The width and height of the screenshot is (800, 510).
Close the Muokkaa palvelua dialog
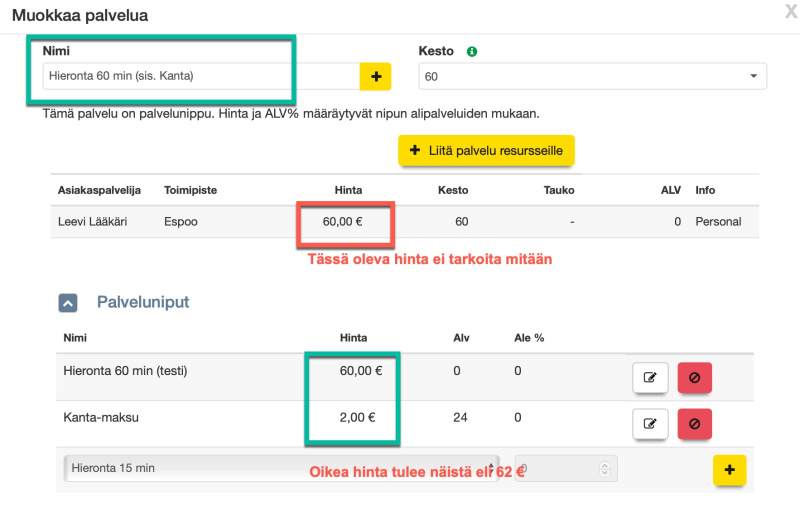pos(791,13)
